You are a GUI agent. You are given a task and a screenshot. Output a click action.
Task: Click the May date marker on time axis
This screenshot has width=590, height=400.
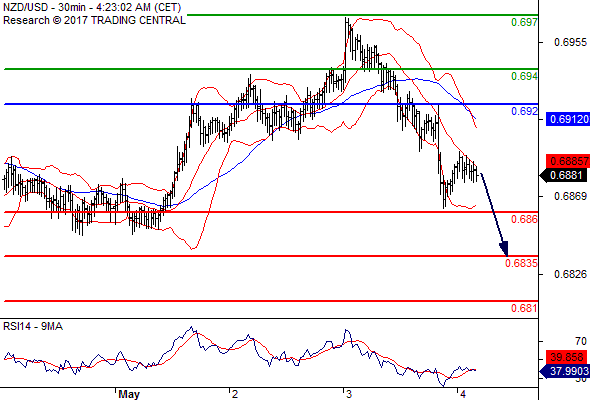click(x=129, y=394)
